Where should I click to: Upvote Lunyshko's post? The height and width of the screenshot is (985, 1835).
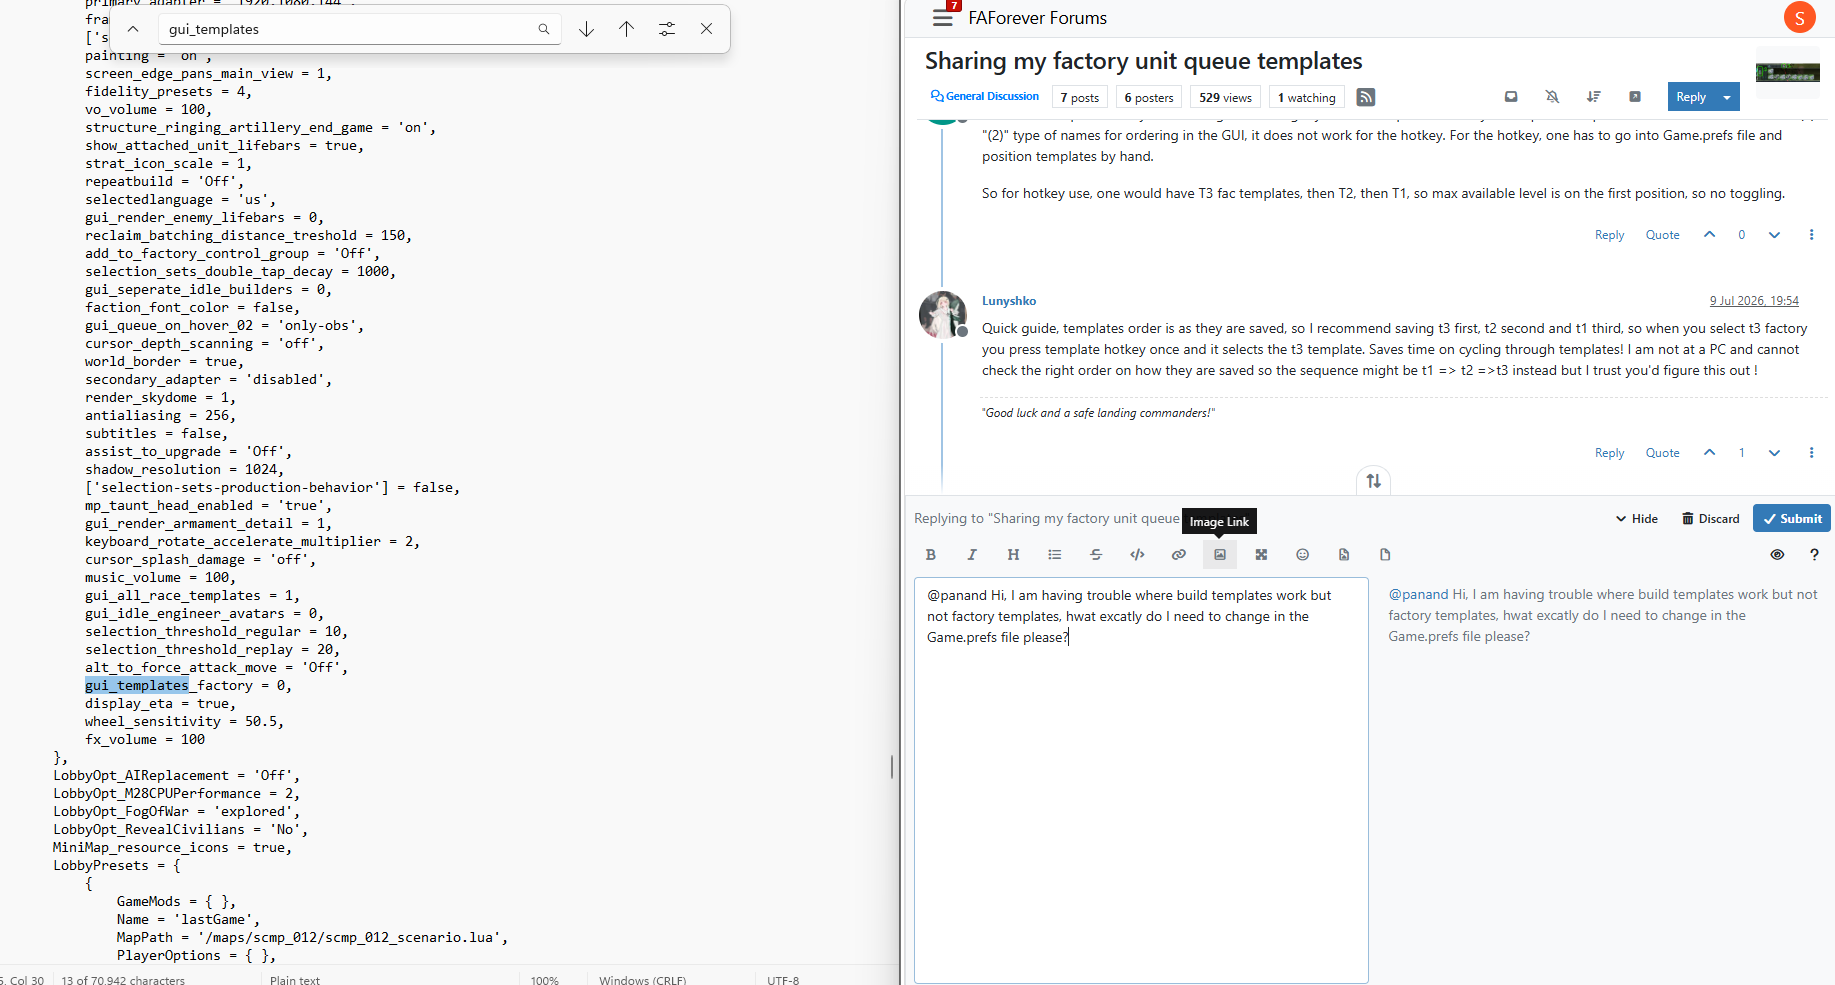[1710, 453]
